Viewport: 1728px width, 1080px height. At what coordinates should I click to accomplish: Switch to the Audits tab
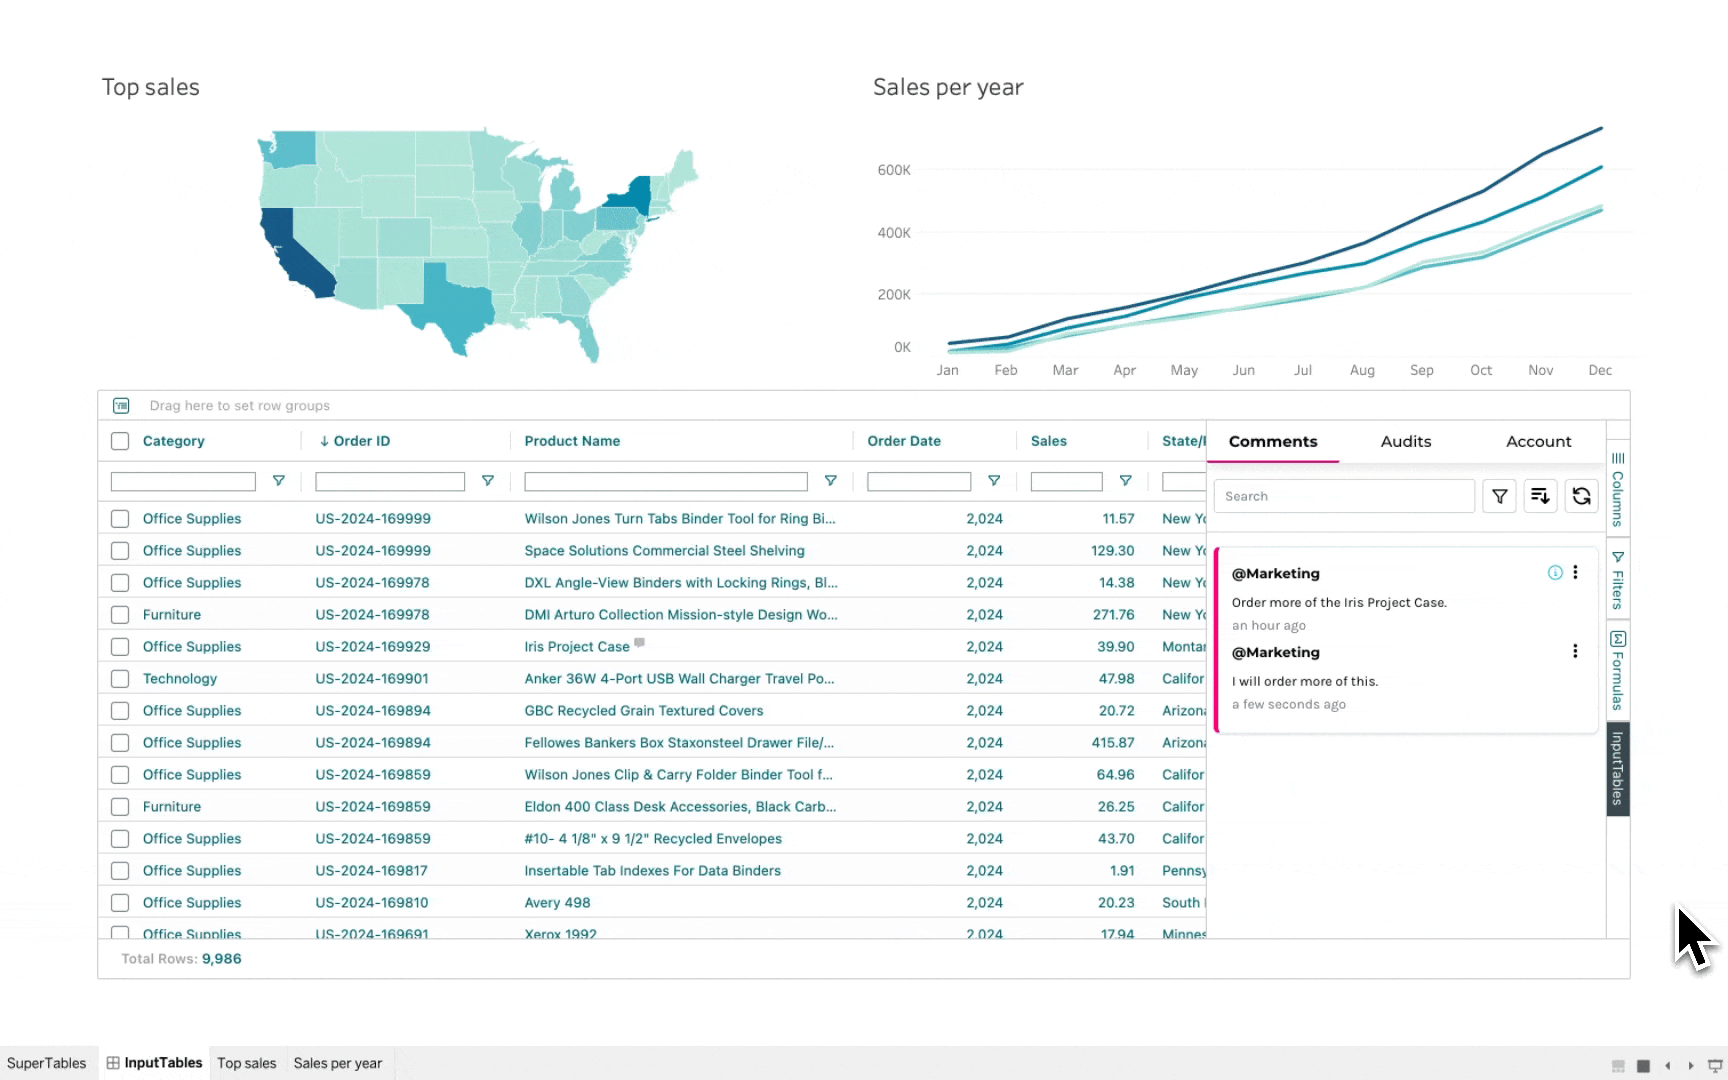[1405, 442]
